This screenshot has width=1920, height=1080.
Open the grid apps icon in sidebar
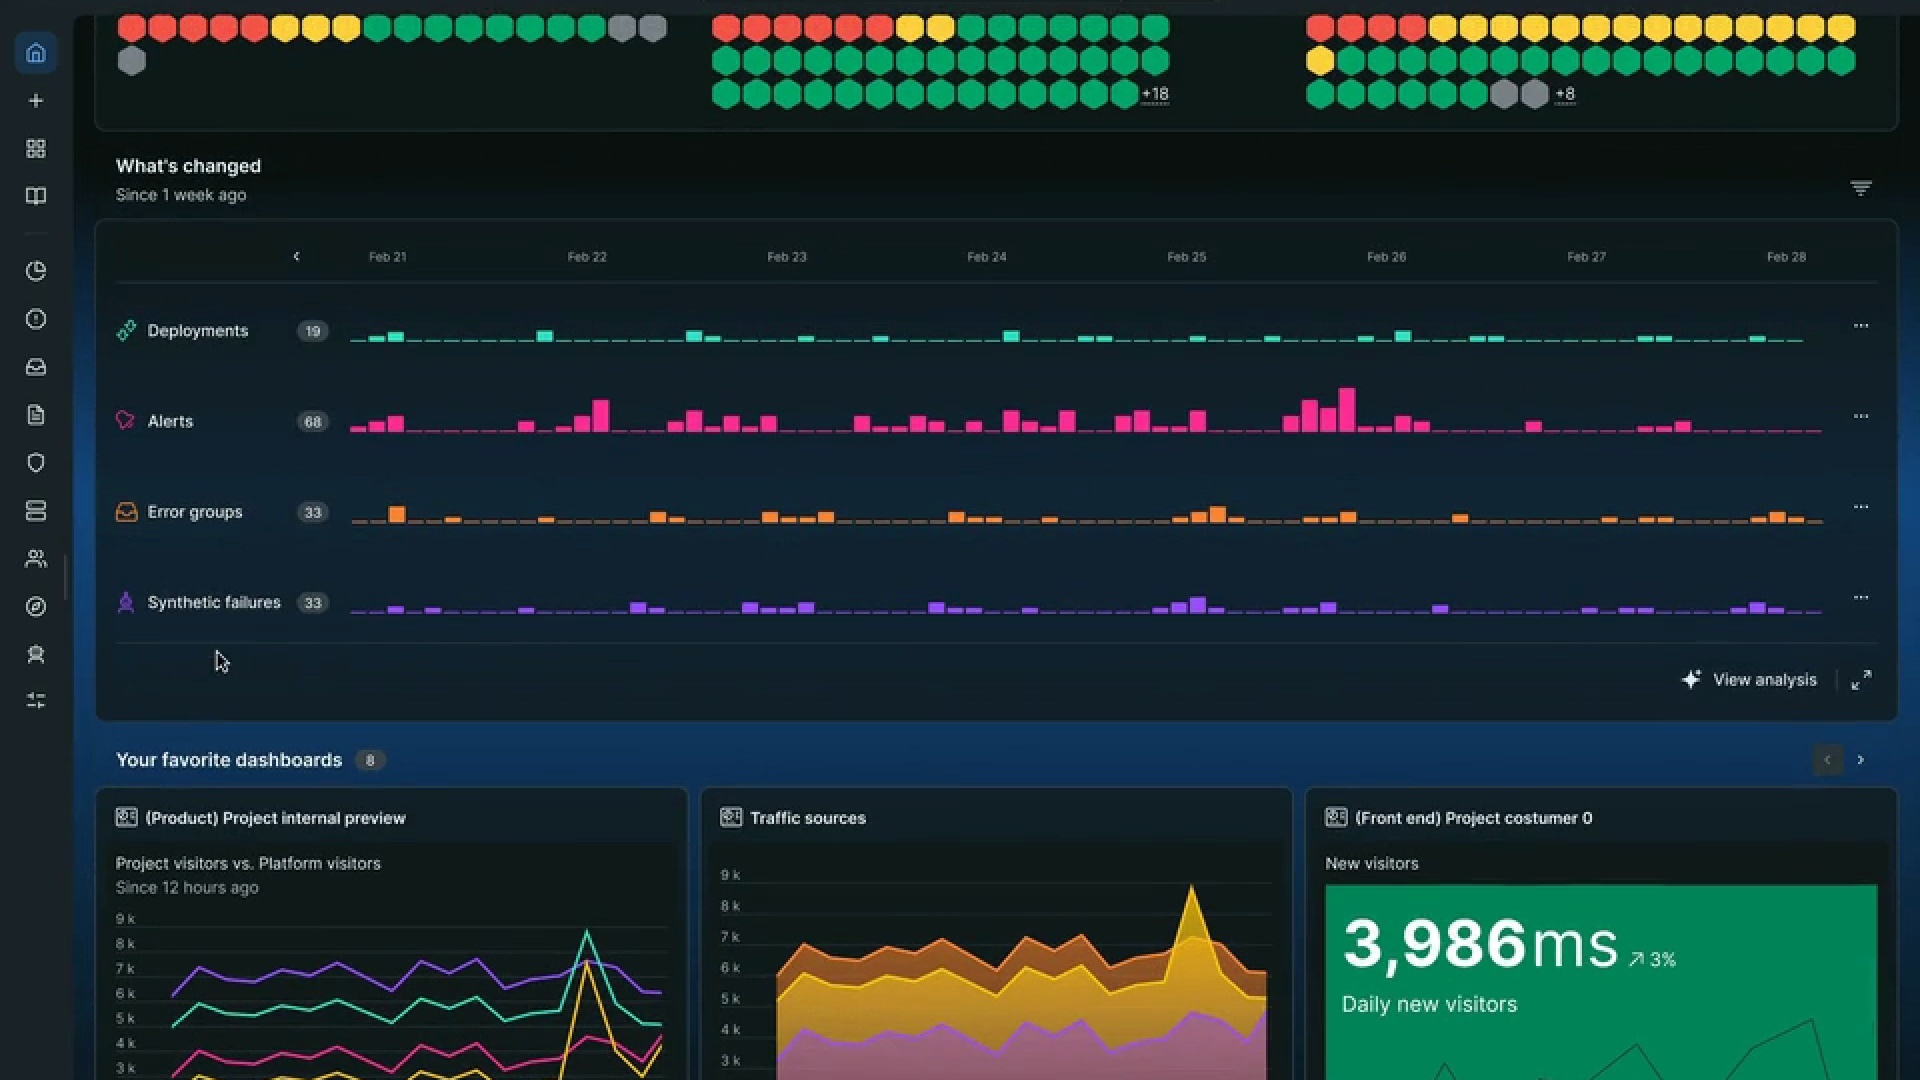coord(36,149)
